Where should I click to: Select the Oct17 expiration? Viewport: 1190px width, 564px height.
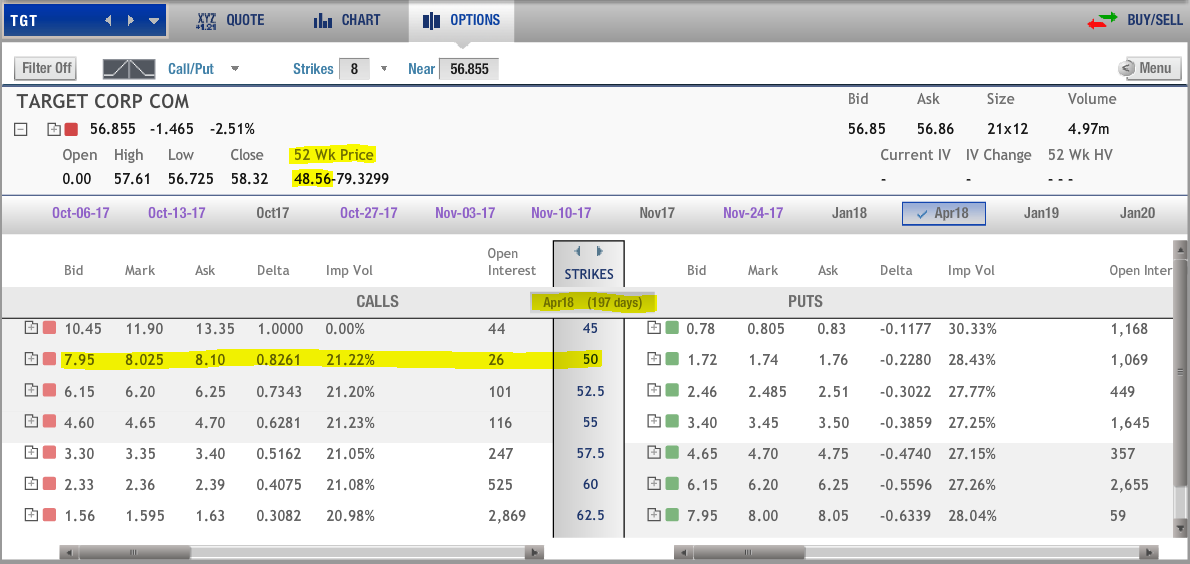(273, 213)
